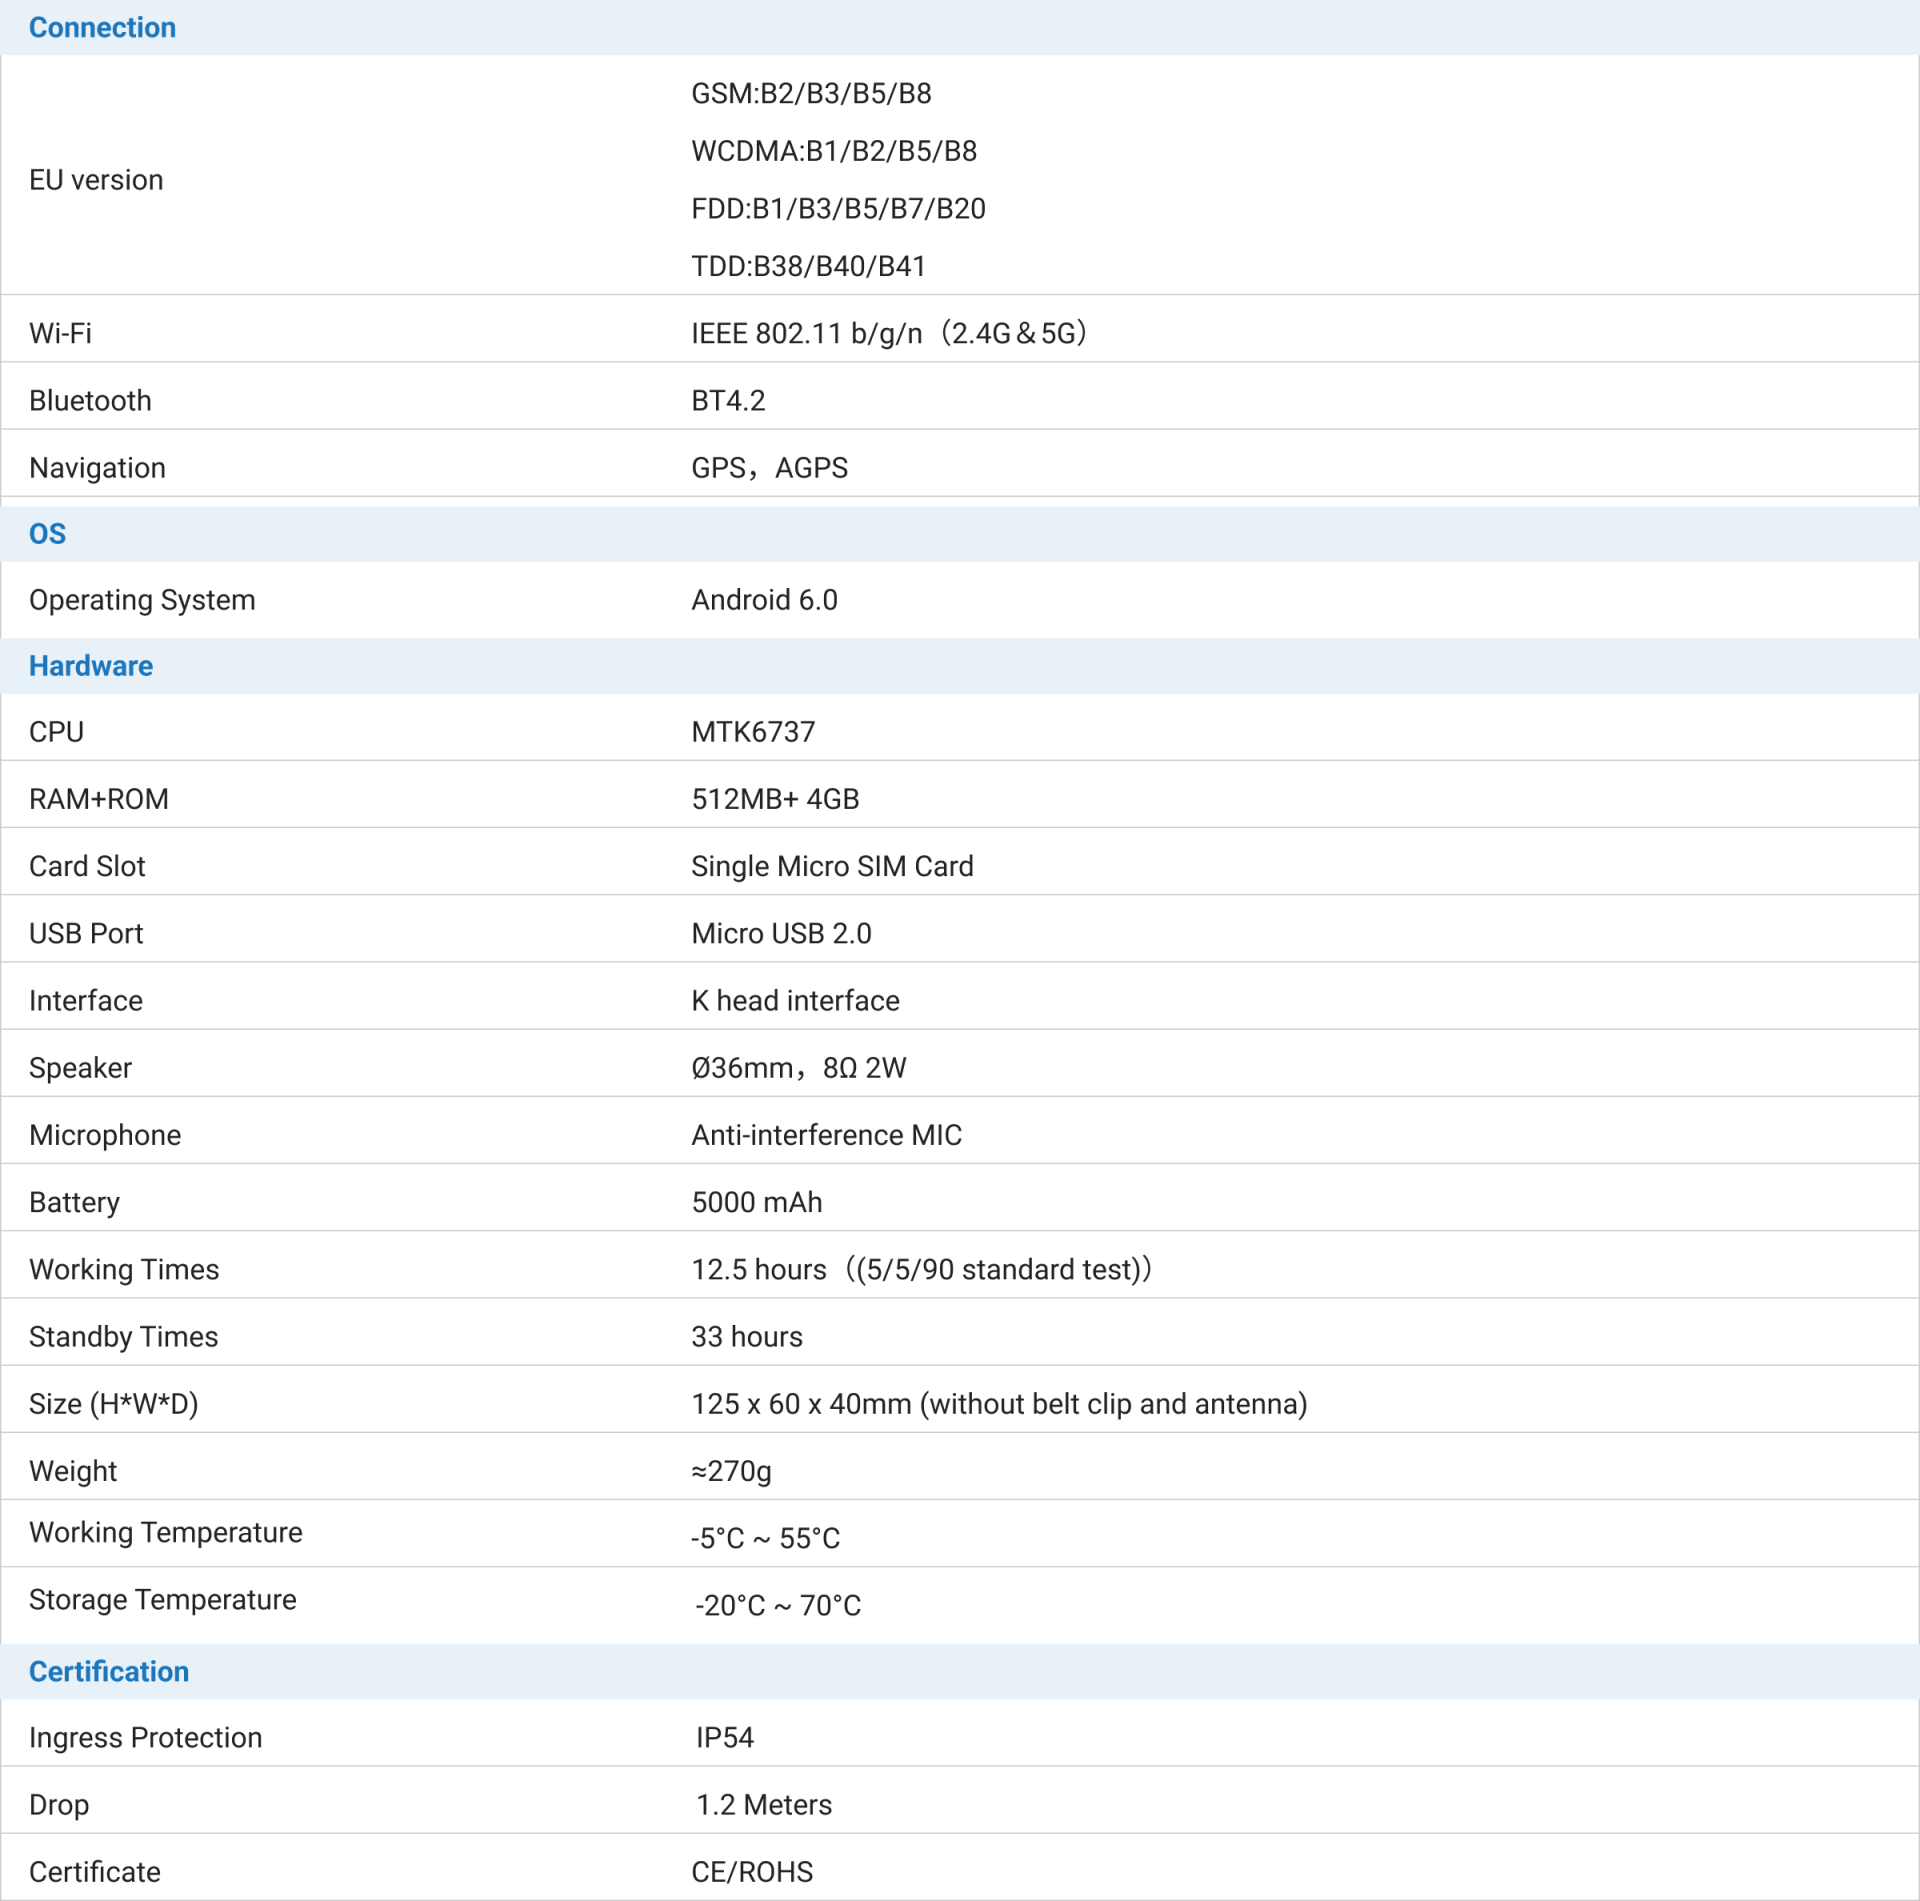This screenshot has width=1920, height=1901.
Task: Click the Certification section header
Action: click(x=109, y=1672)
